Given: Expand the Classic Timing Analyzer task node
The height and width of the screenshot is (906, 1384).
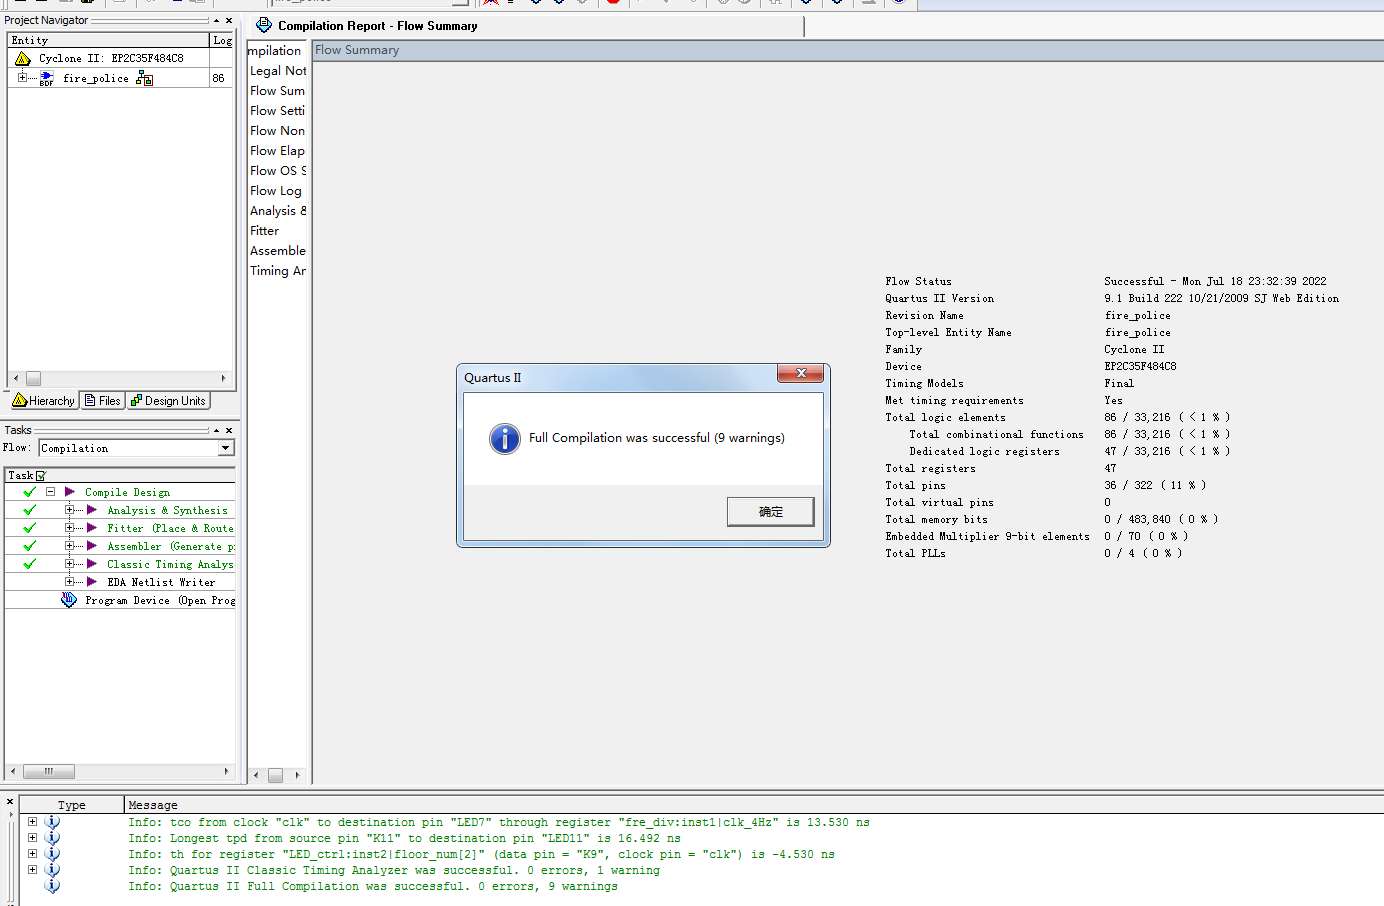Looking at the screenshot, I should point(70,564).
